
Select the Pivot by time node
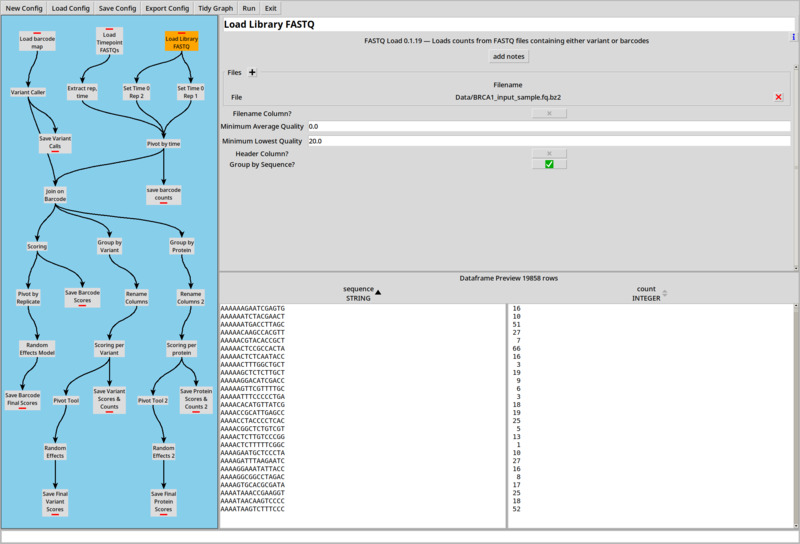click(x=163, y=144)
